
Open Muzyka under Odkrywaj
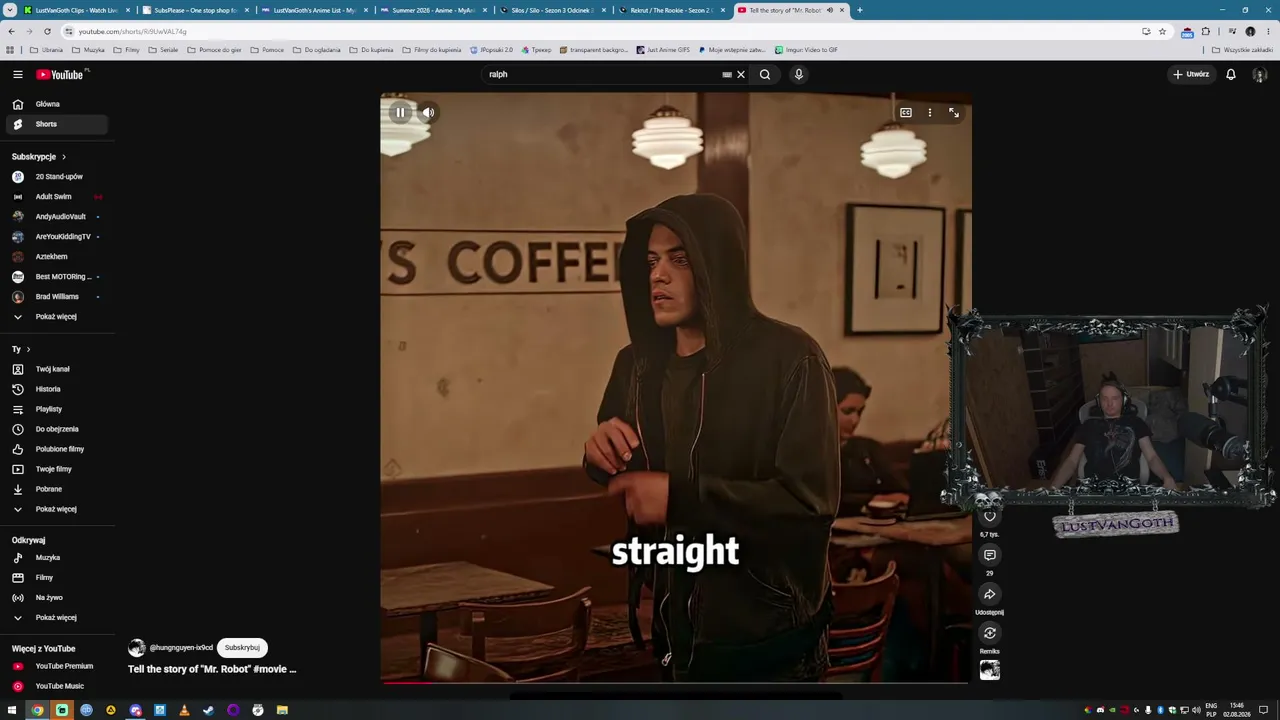(55, 558)
